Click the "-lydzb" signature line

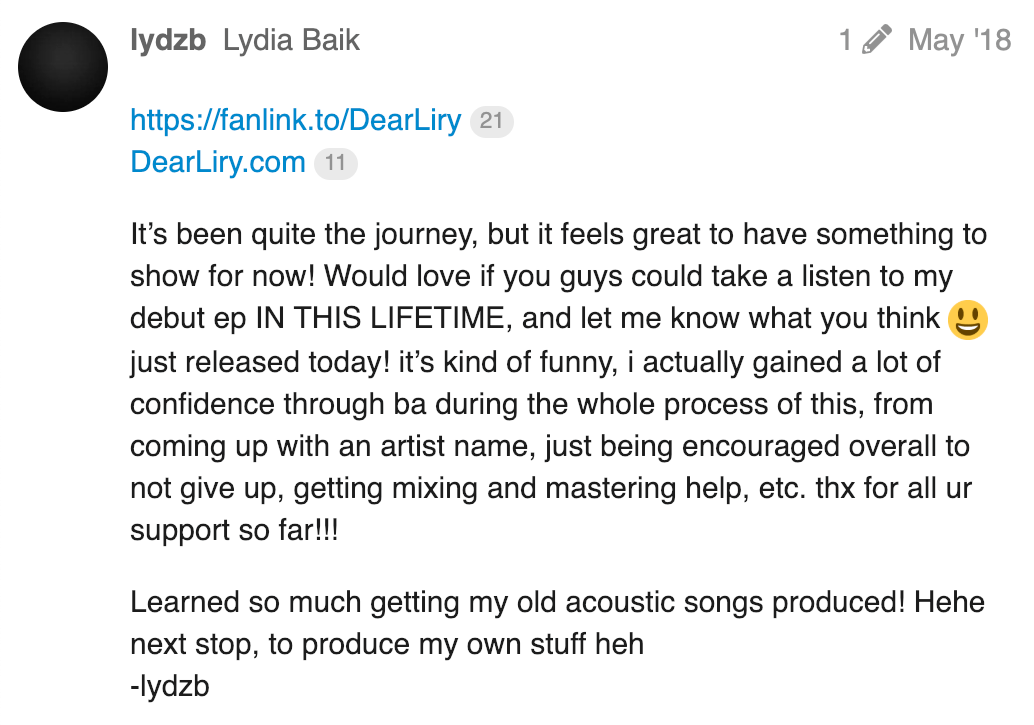click(x=169, y=687)
